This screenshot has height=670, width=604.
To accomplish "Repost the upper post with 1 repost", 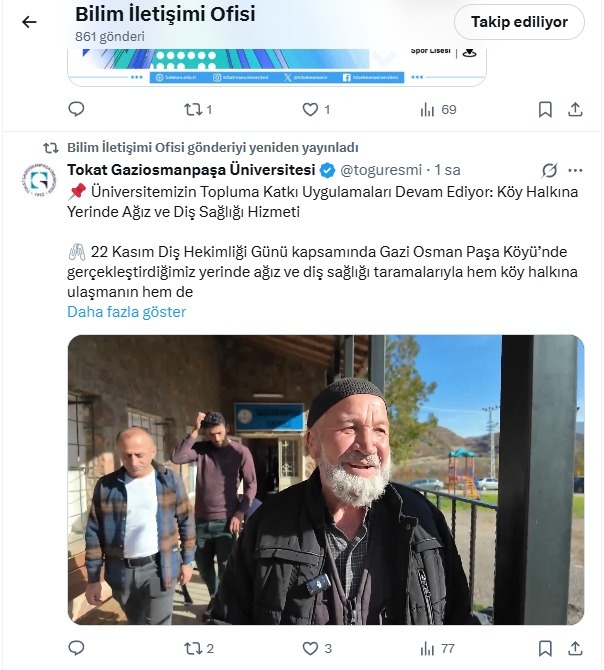I will 198,110.
